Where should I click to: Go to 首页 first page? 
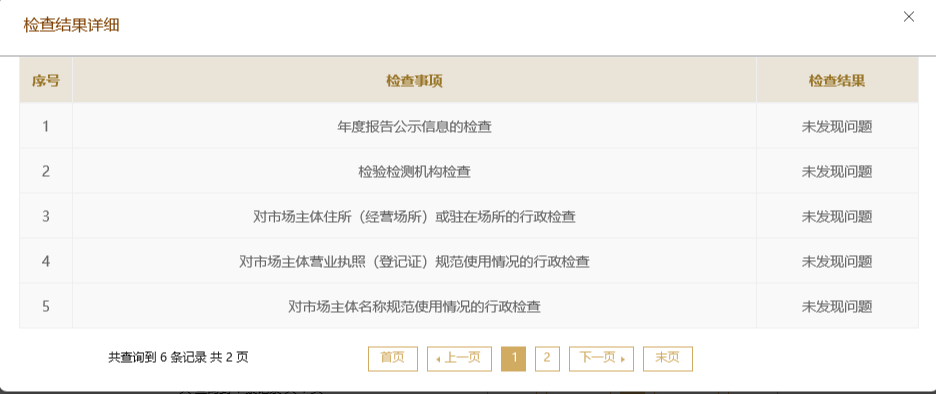[393, 358]
